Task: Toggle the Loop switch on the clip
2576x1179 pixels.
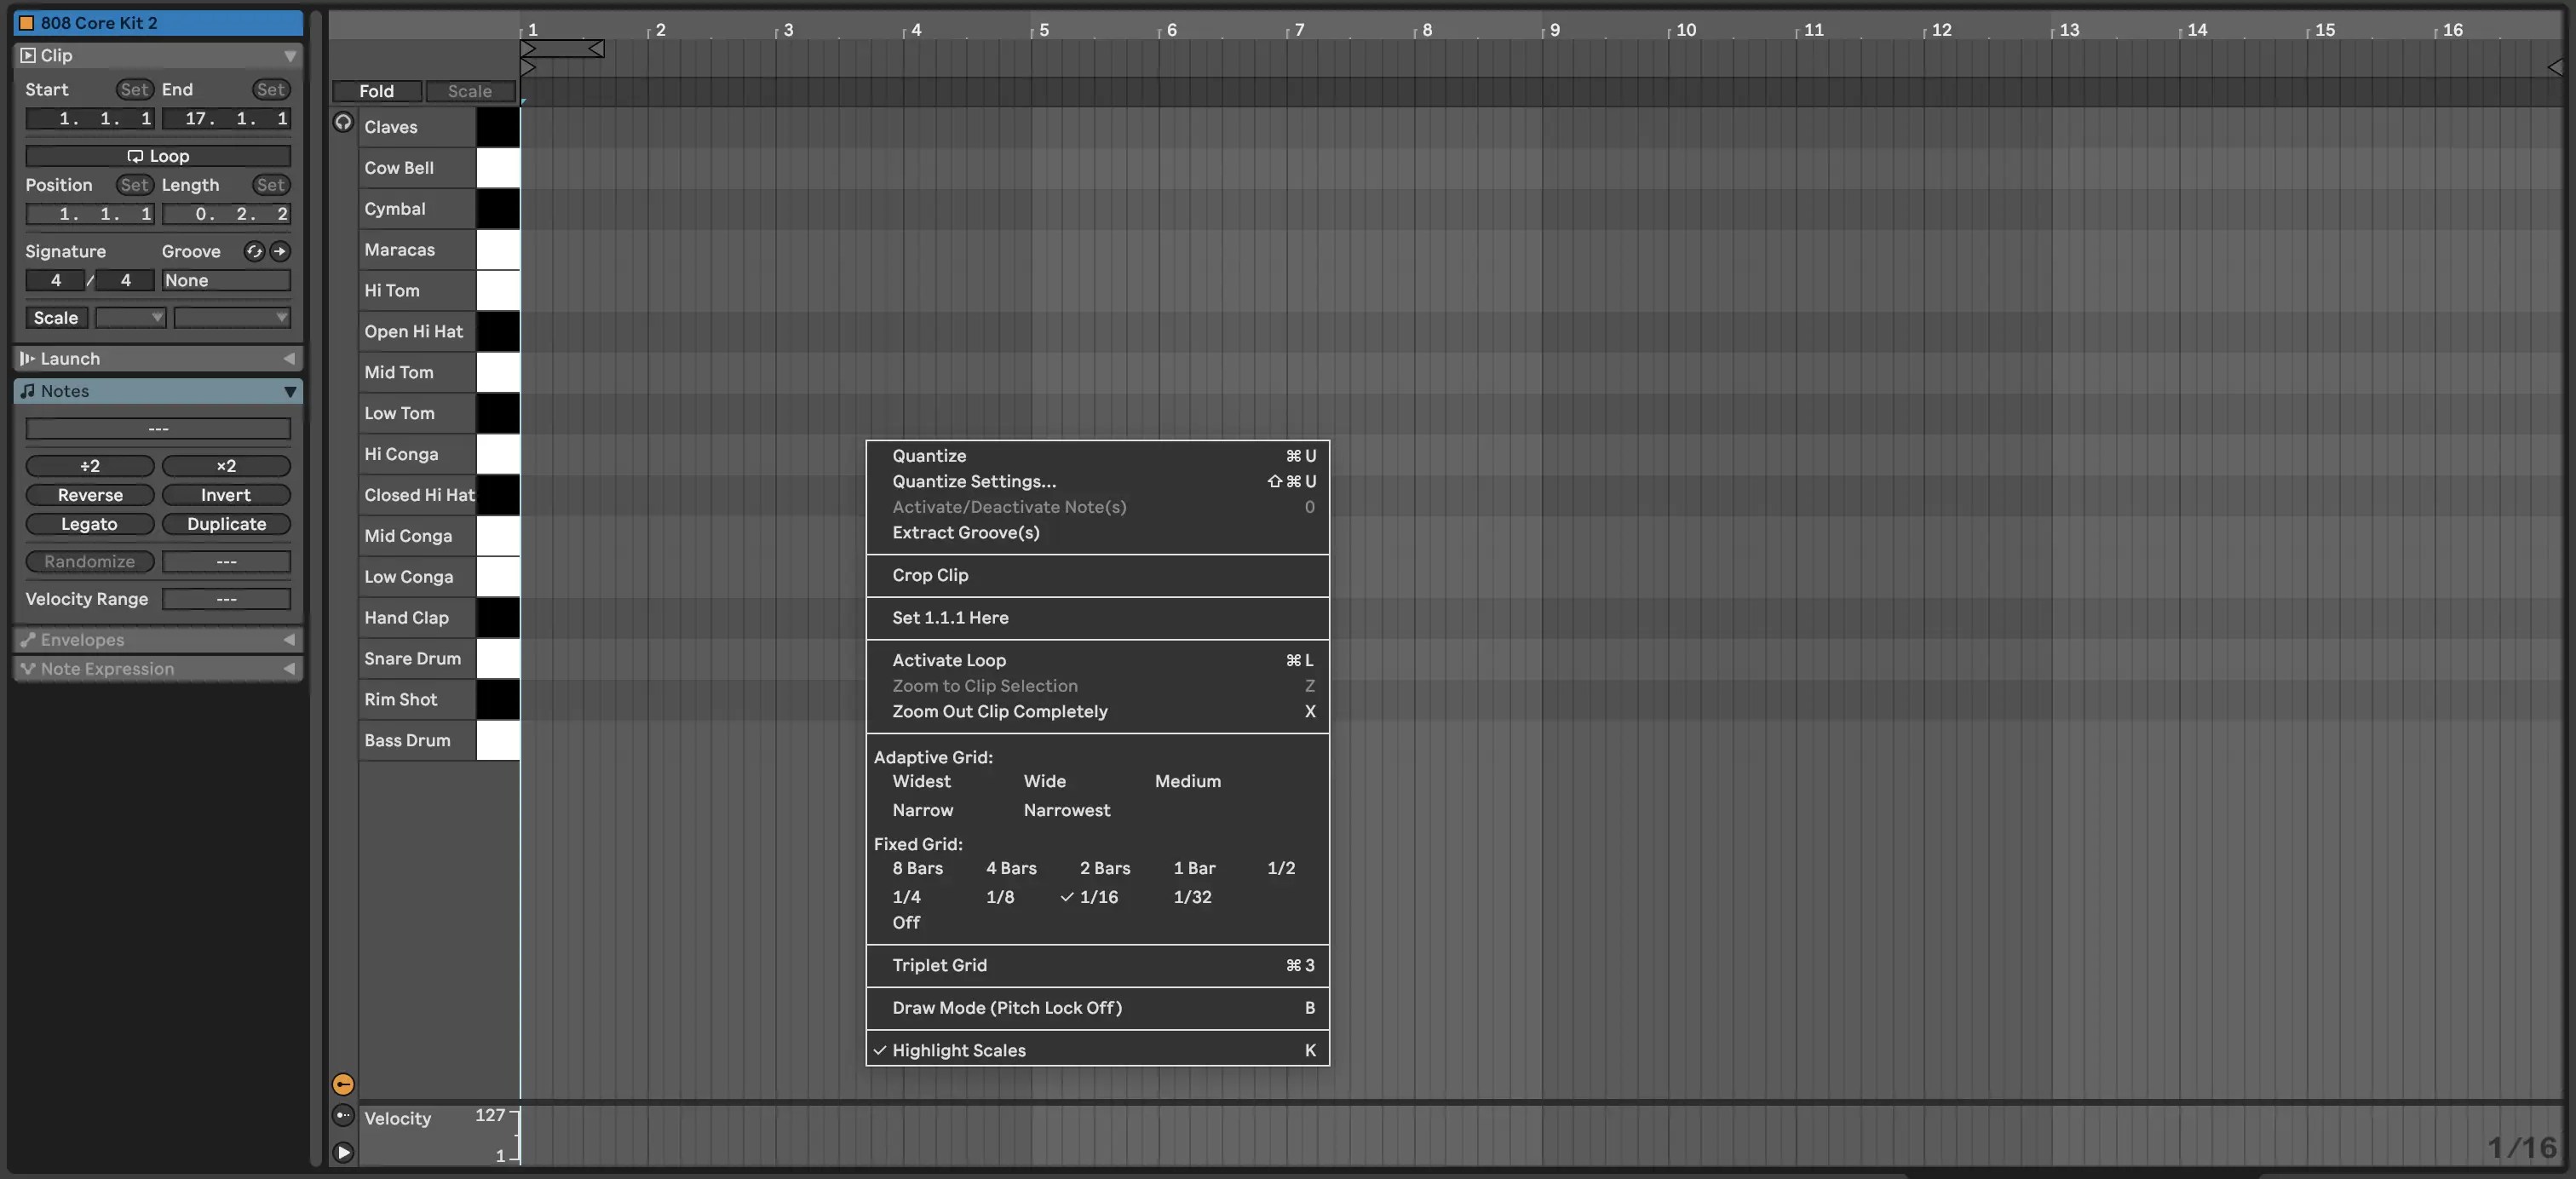Action: (157, 155)
